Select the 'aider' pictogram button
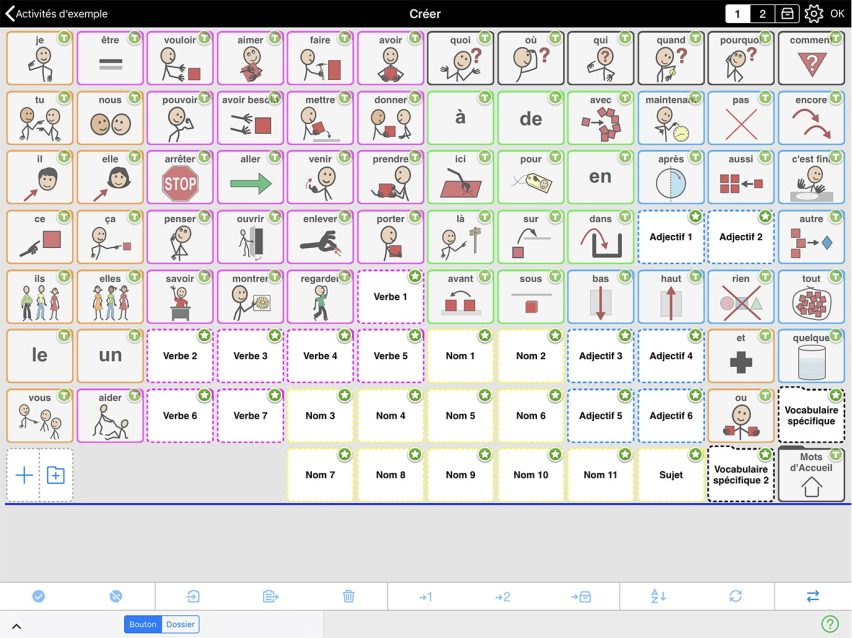This screenshot has width=852, height=638. 110,415
